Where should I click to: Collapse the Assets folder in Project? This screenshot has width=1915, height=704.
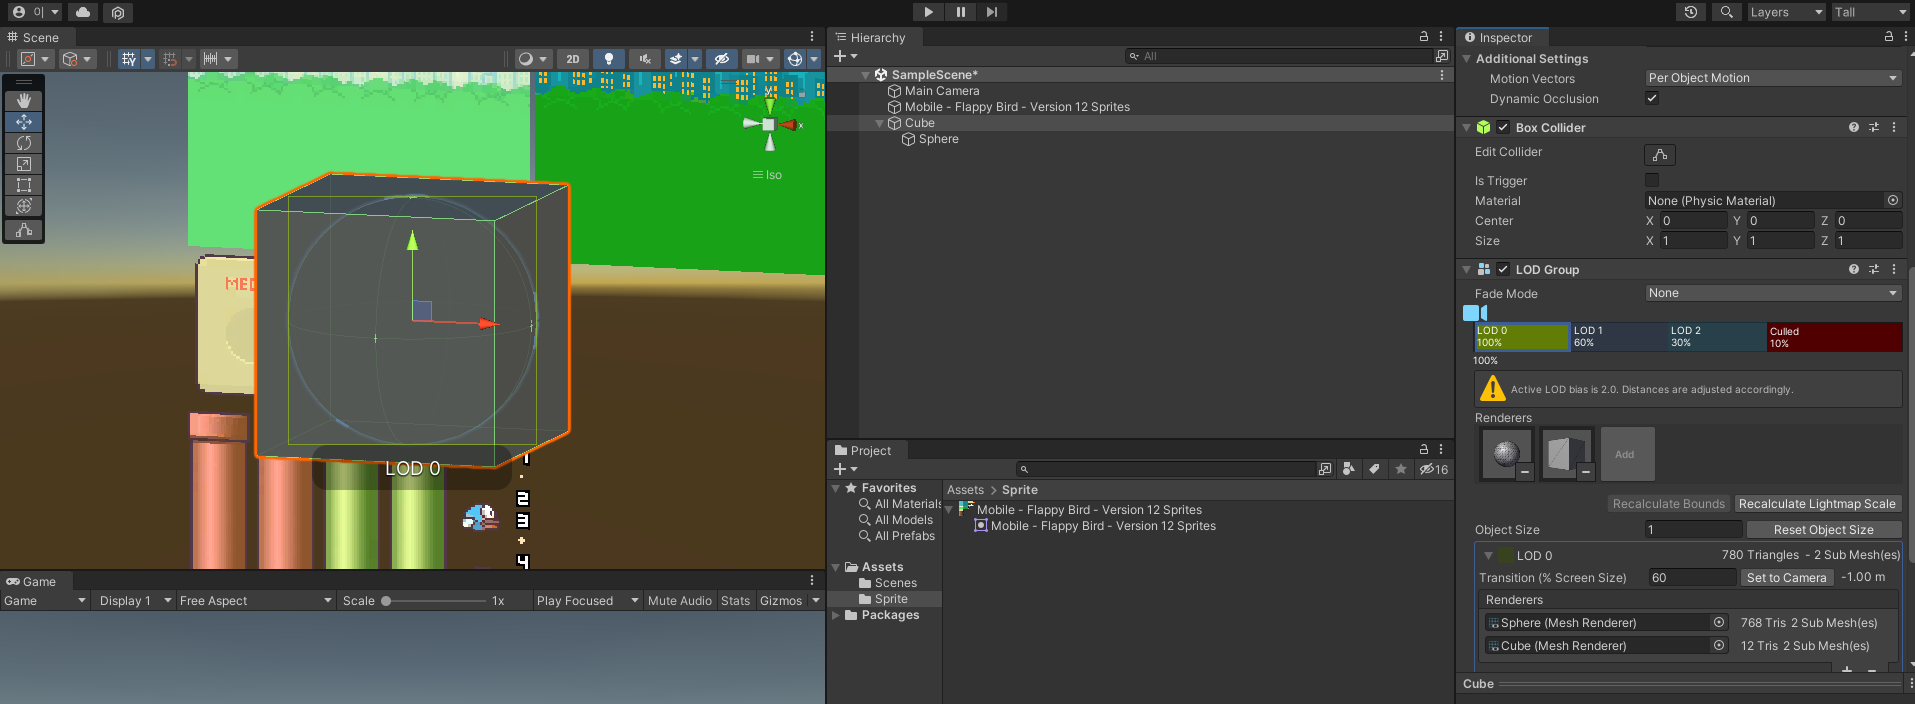(x=836, y=567)
